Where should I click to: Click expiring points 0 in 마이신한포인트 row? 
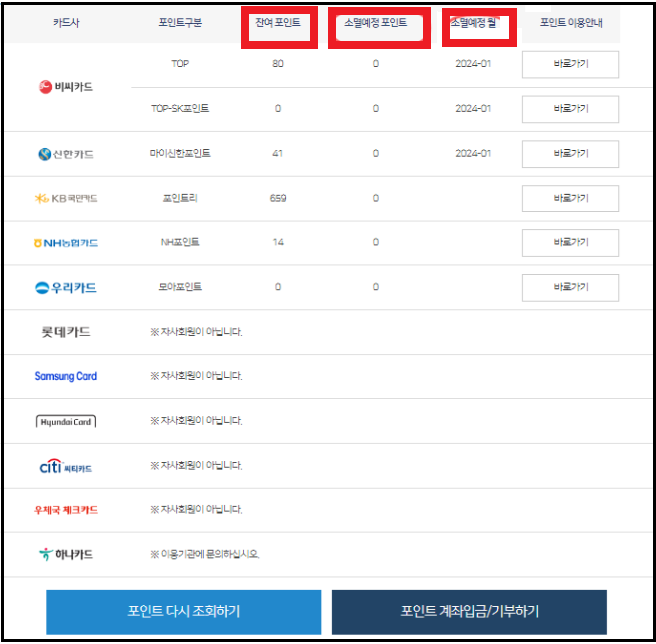click(x=376, y=154)
